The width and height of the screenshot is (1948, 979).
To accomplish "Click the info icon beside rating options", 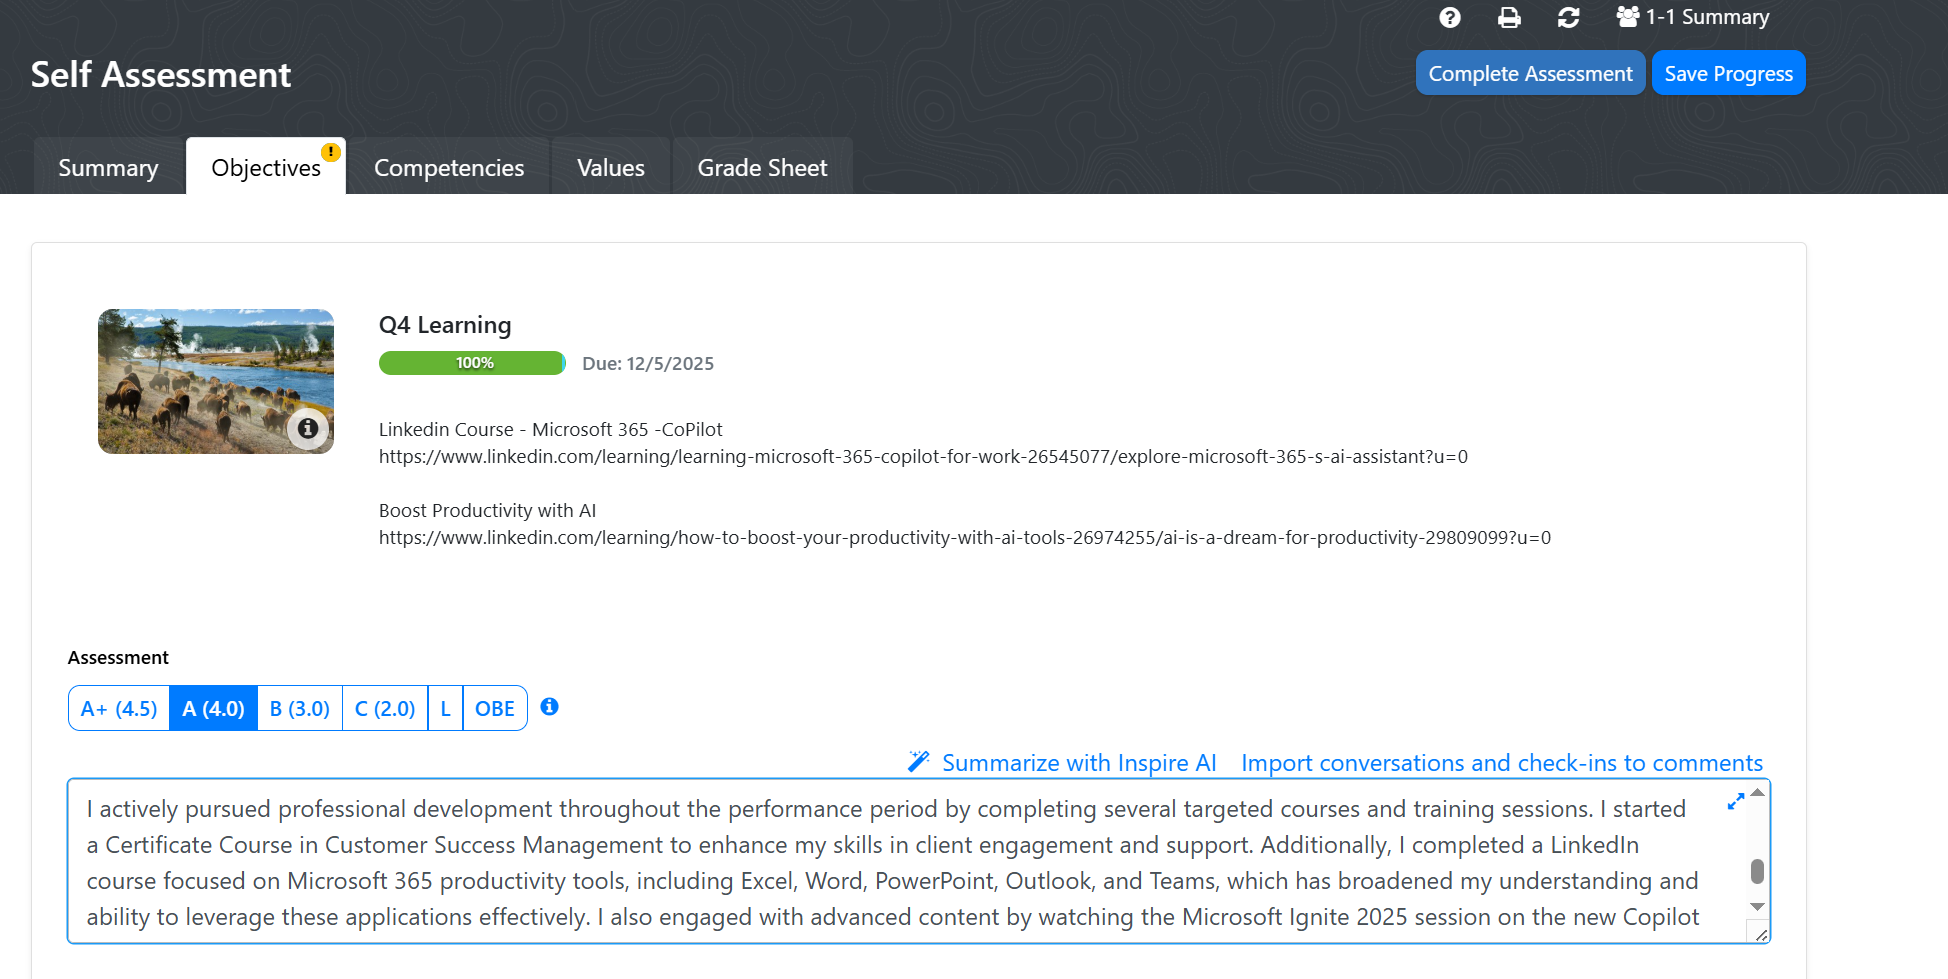I will 549,707.
